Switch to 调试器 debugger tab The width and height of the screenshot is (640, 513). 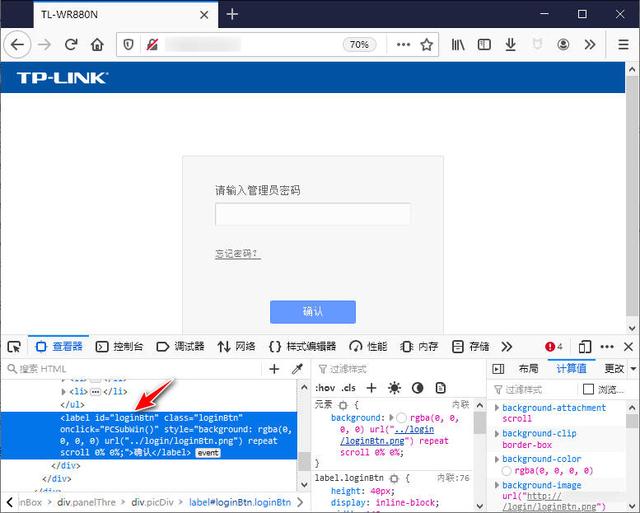coord(180,347)
